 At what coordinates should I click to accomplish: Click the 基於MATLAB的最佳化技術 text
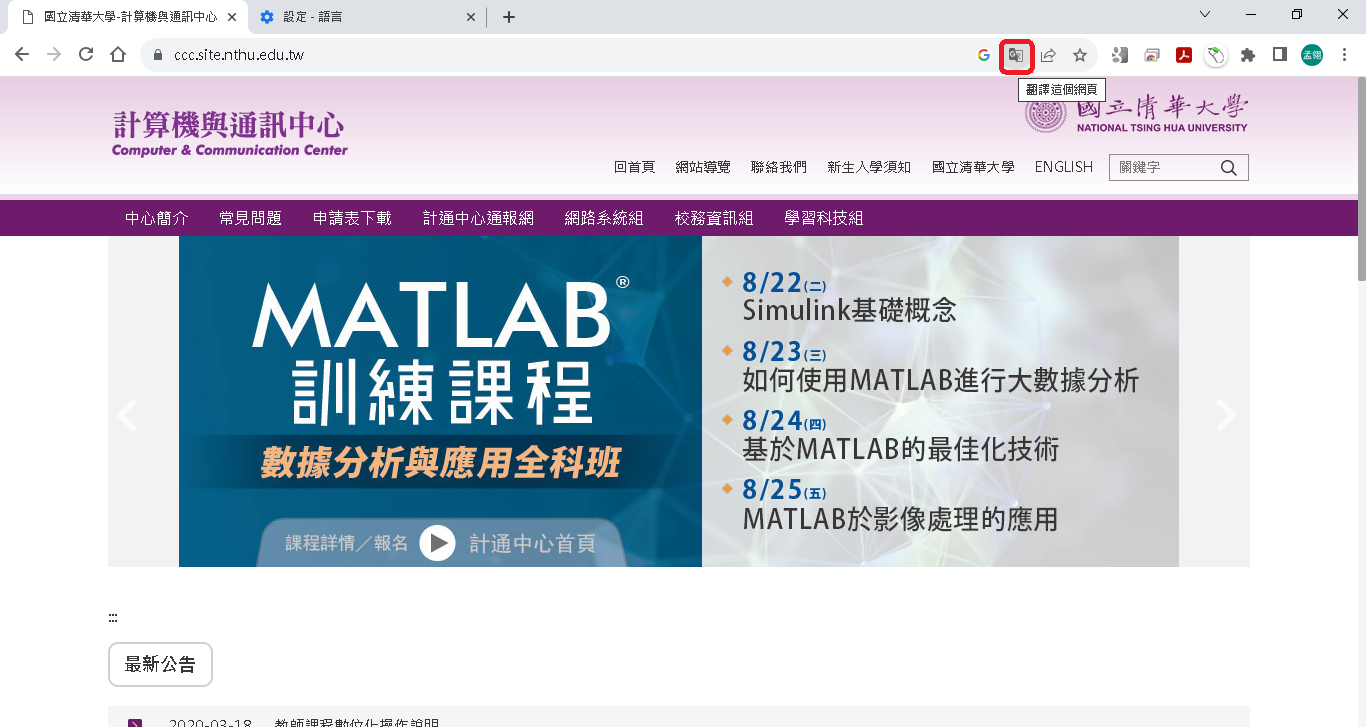(900, 450)
